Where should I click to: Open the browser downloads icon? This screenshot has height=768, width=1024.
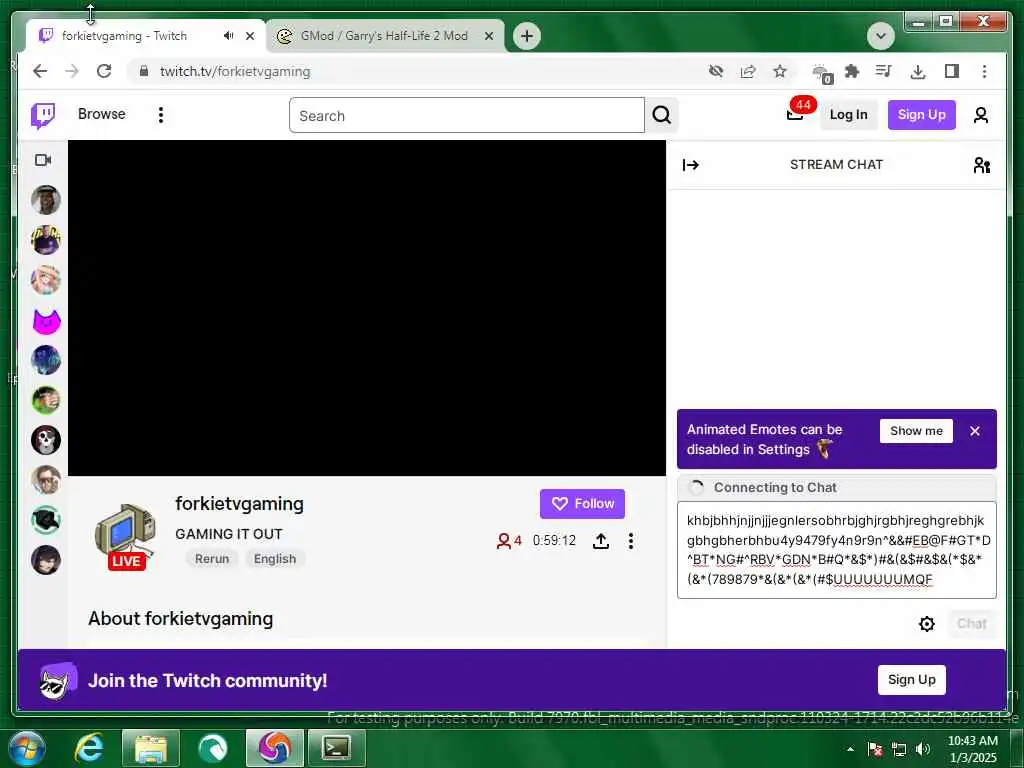click(x=918, y=71)
